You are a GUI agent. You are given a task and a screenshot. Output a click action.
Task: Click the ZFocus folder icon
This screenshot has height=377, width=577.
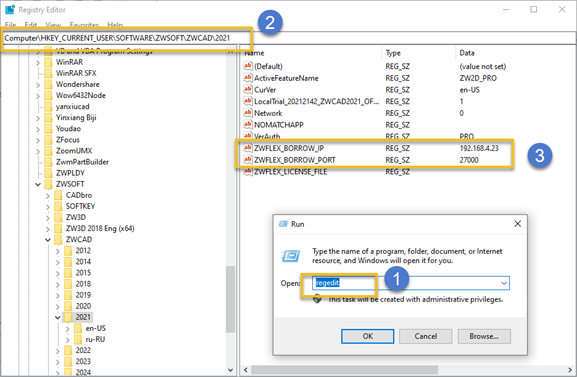pos(48,140)
